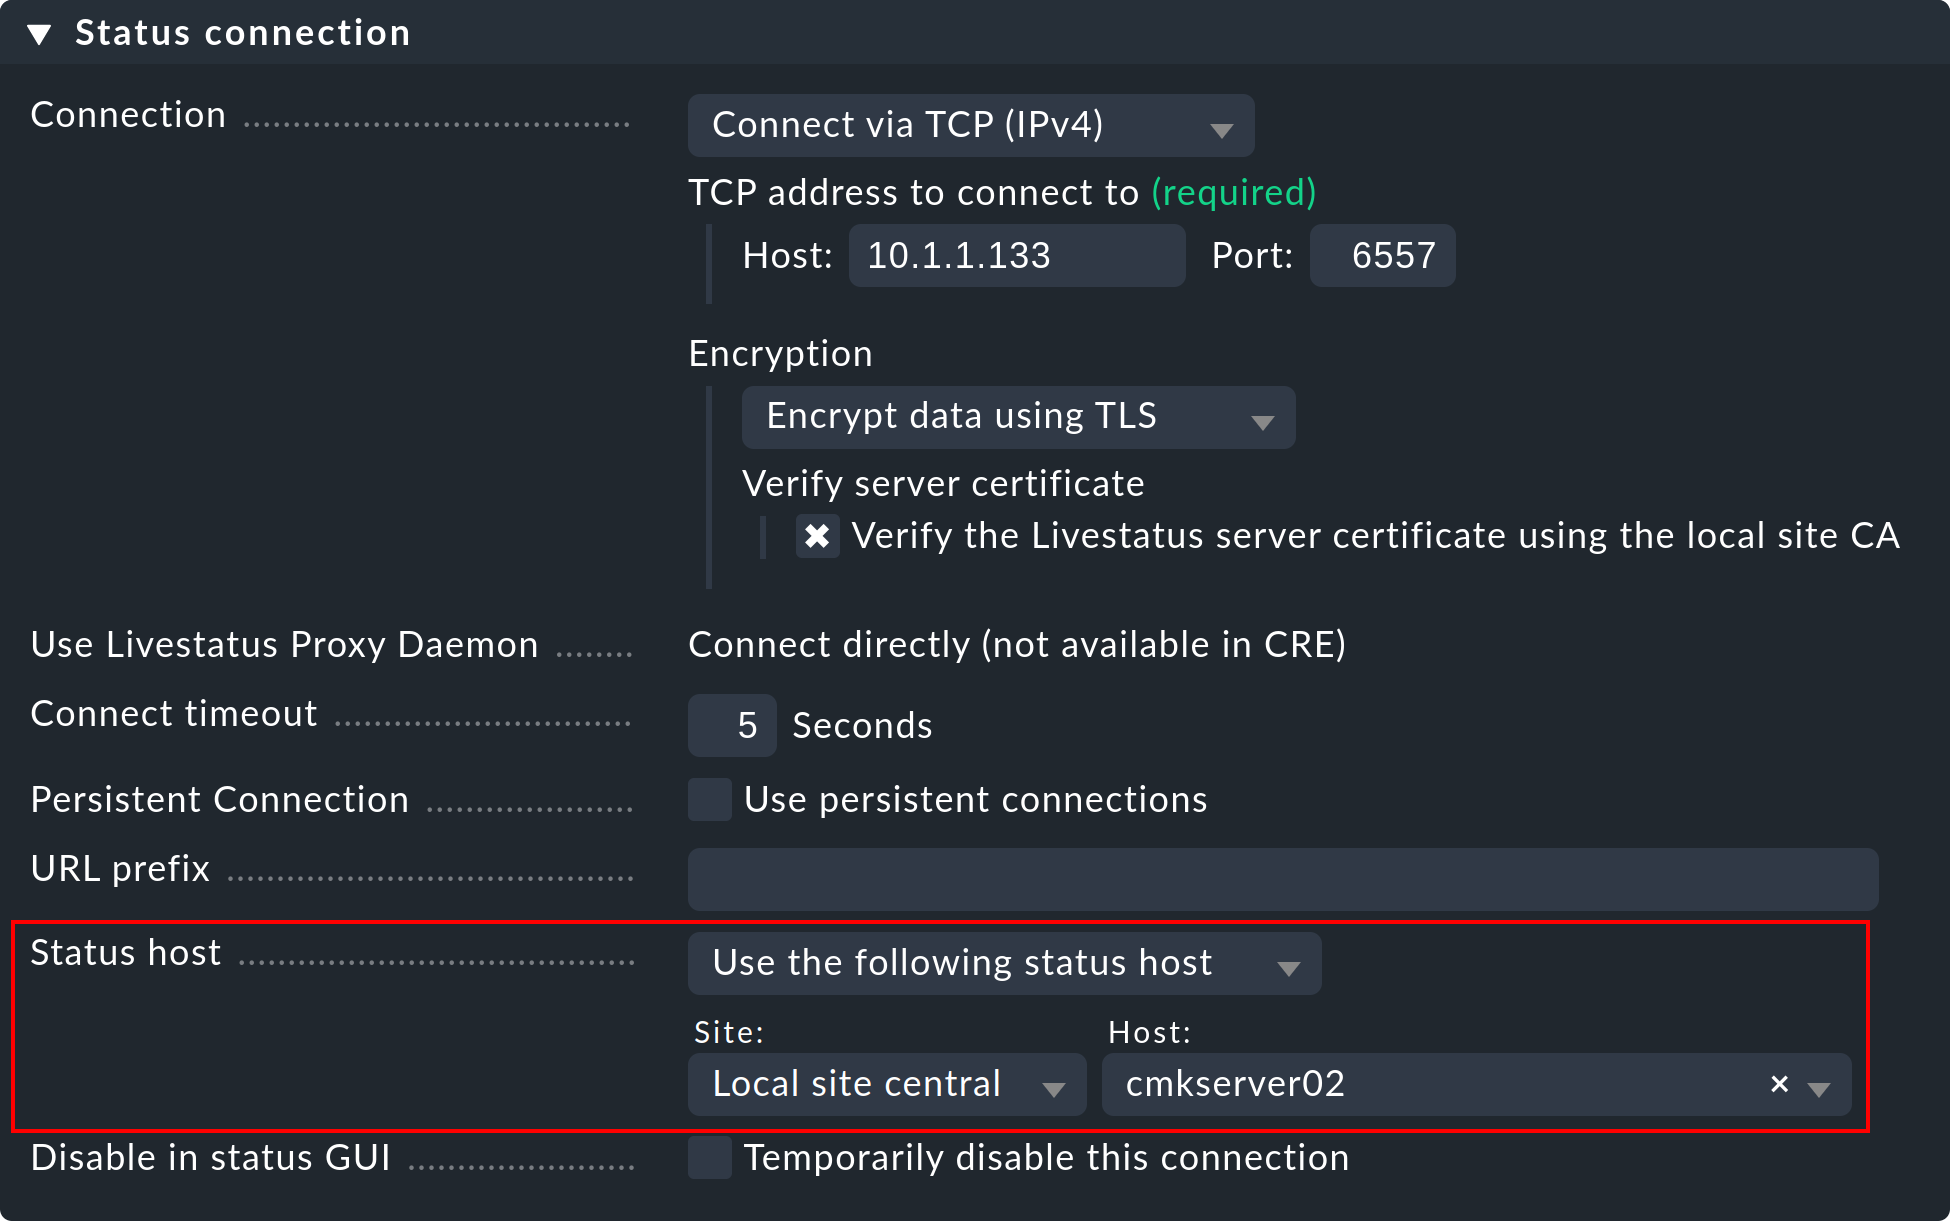Click the Connect via TCP dropdown arrow
The image size is (1950, 1221).
coord(1223,127)
